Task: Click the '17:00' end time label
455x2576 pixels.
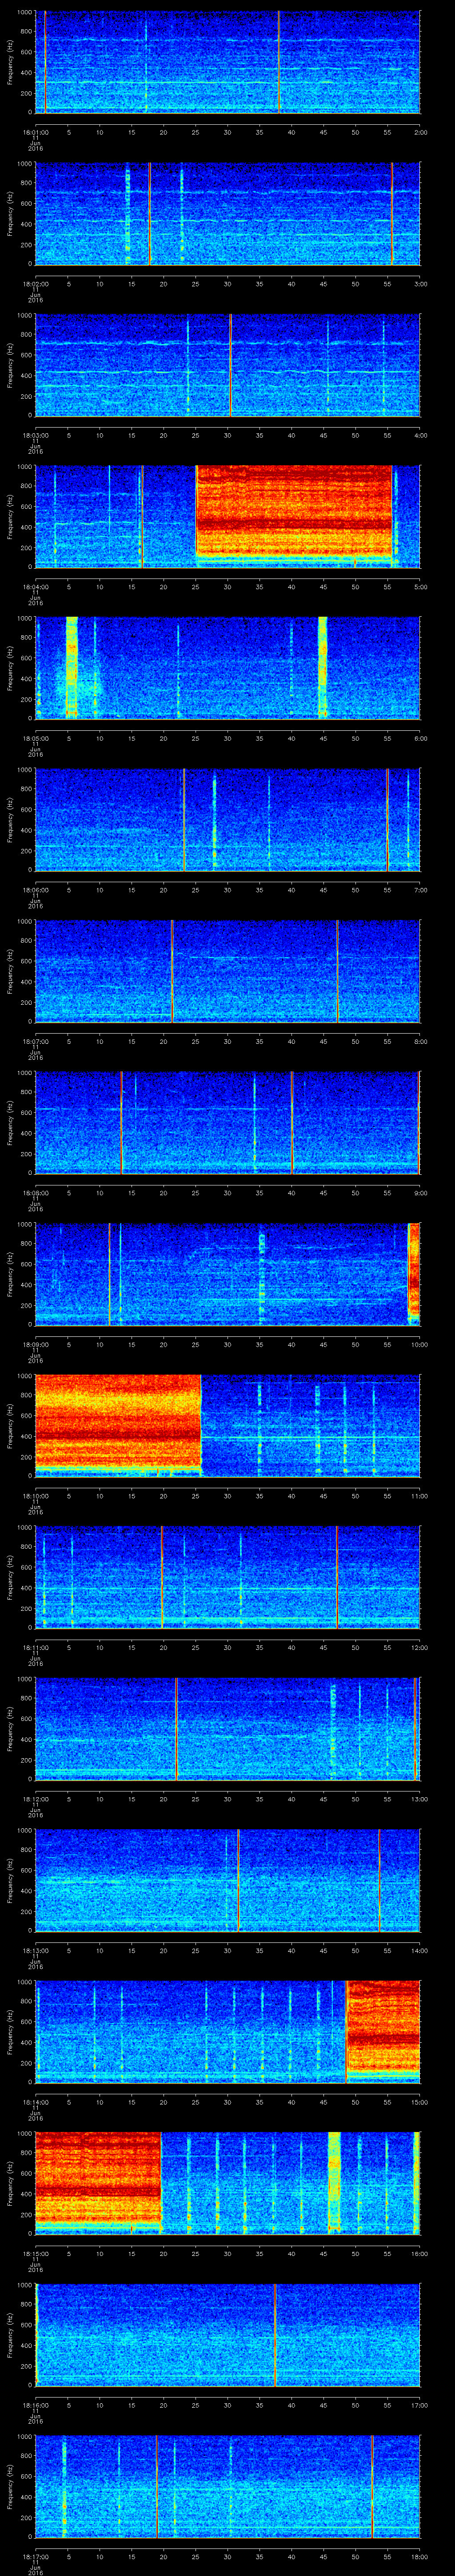Action: pyautogui.click(x=419, y=2404)
